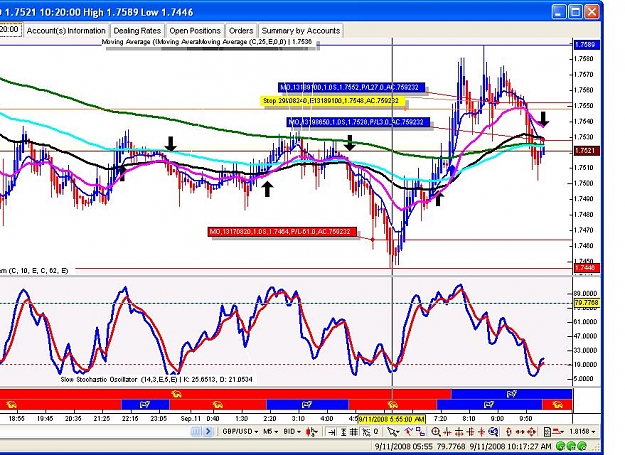Click status bar time 9/11/2008 10:17:27 AM
This screenshot has height=455, width=625.
point(511,446)
